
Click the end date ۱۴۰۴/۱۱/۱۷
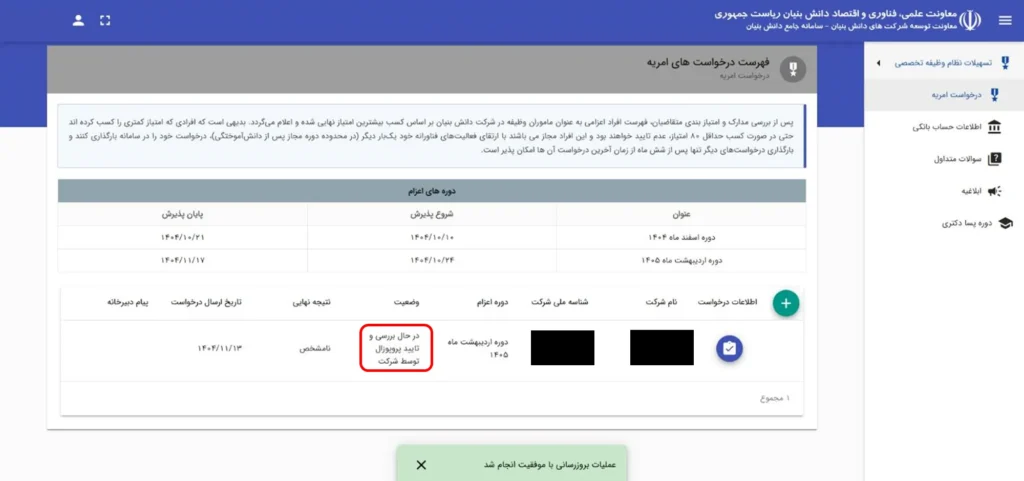[183, 260]
